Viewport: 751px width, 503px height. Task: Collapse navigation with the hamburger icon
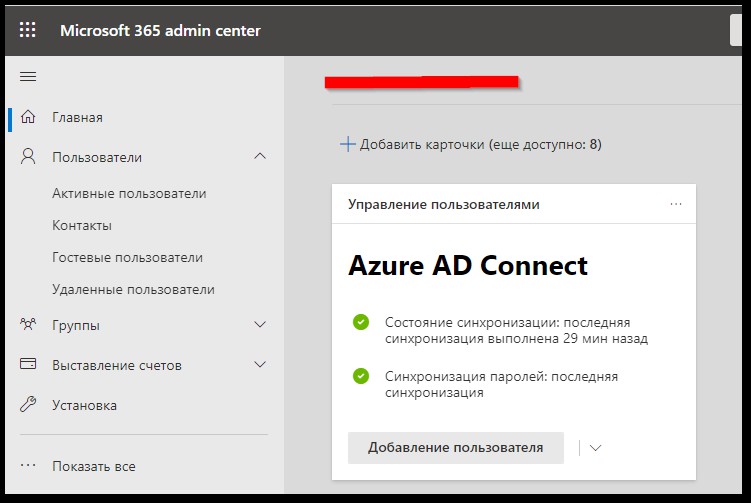click(x=28, y=77)
